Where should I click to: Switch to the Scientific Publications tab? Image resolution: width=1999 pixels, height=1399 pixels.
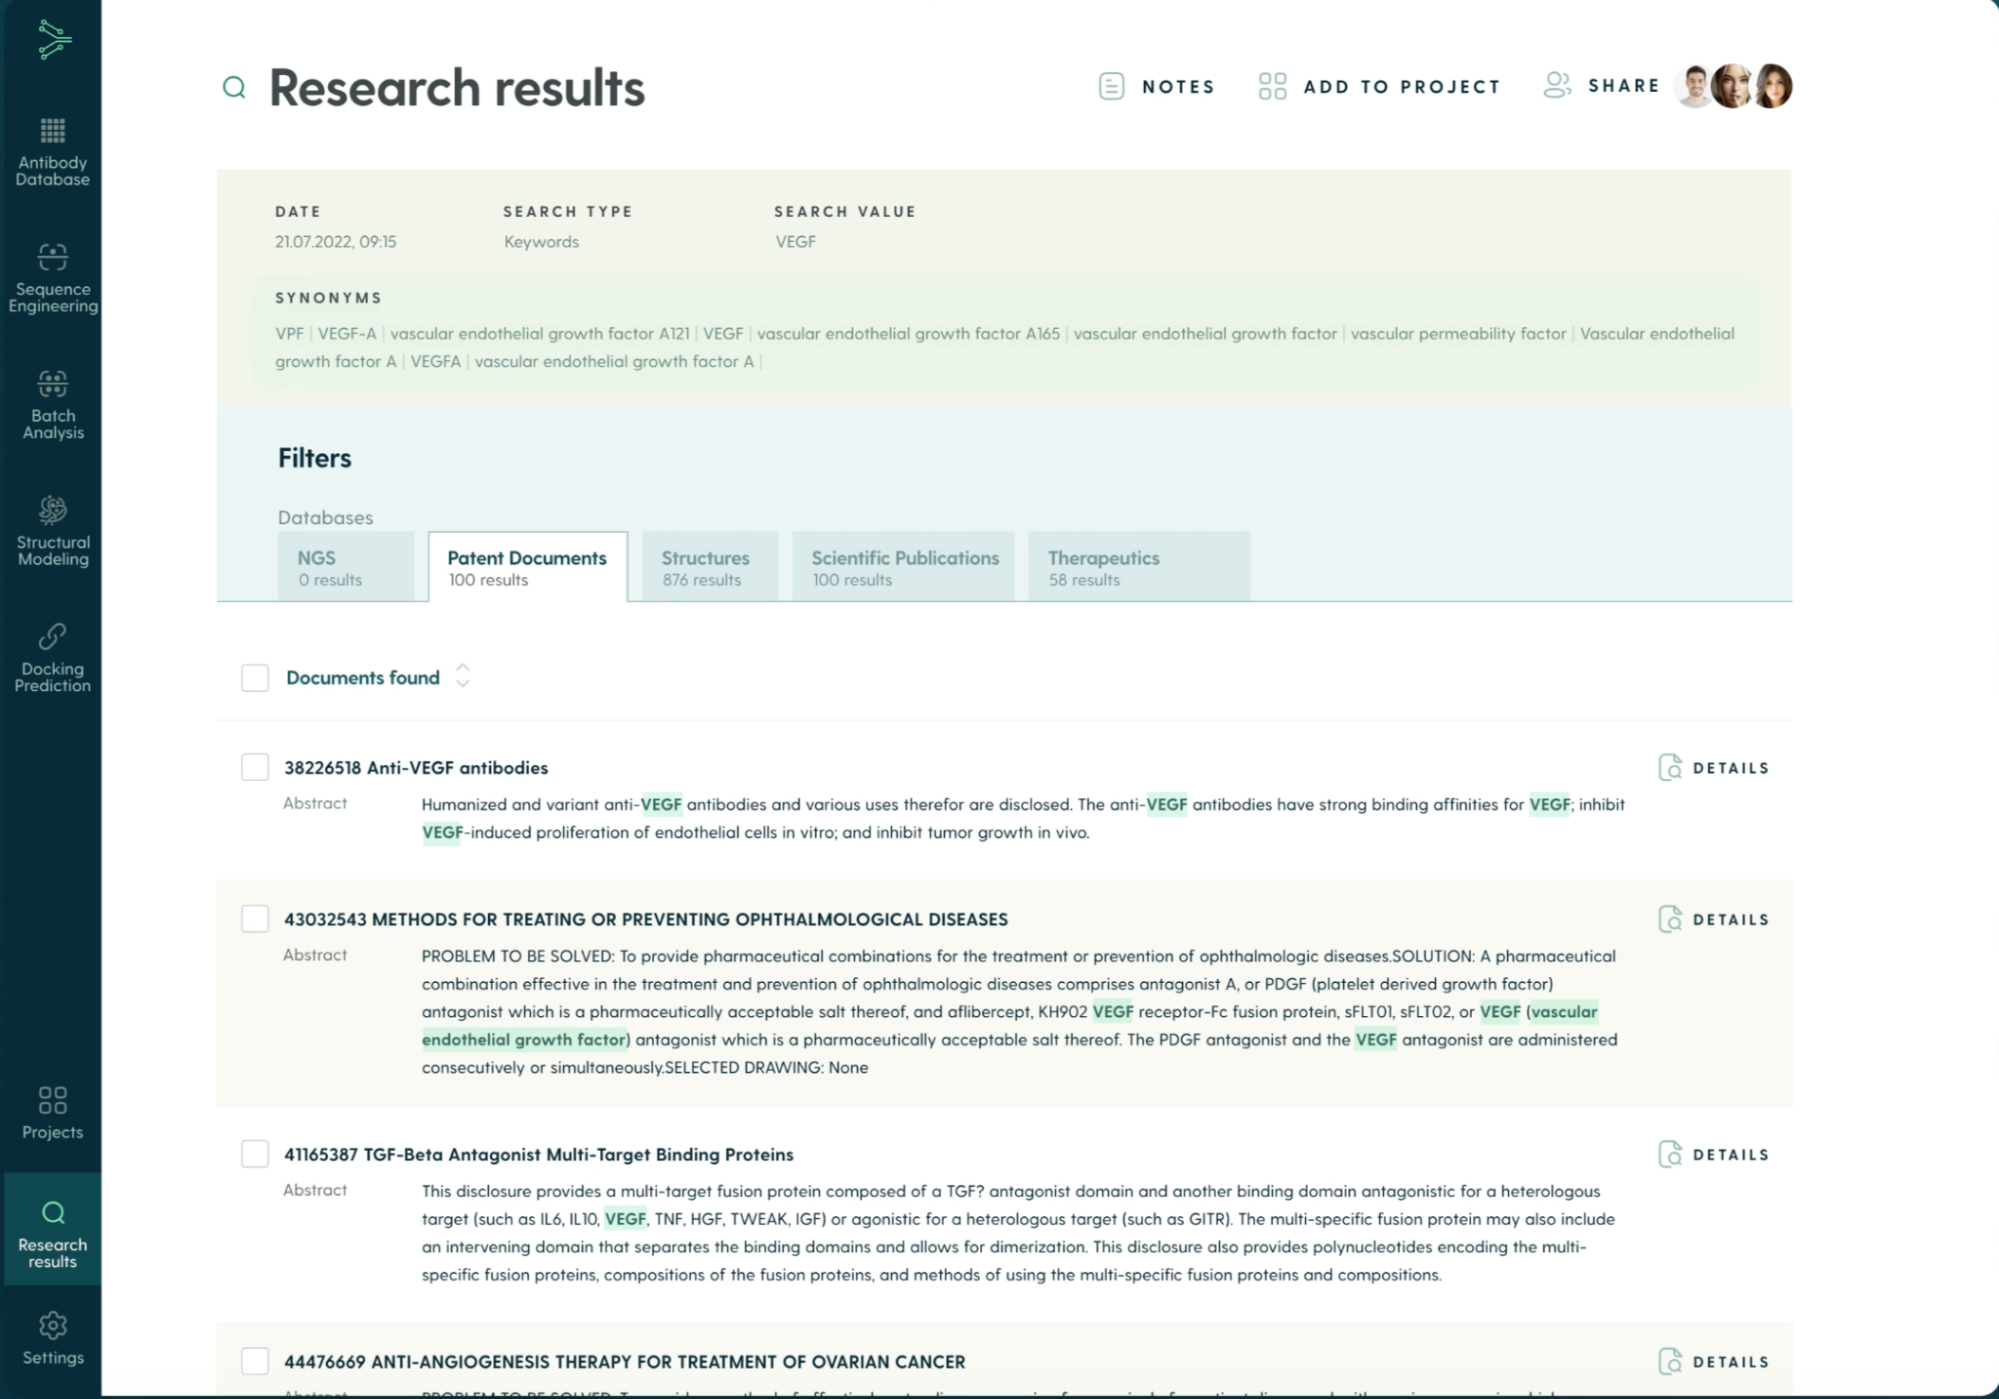click(x=903, y=567)
